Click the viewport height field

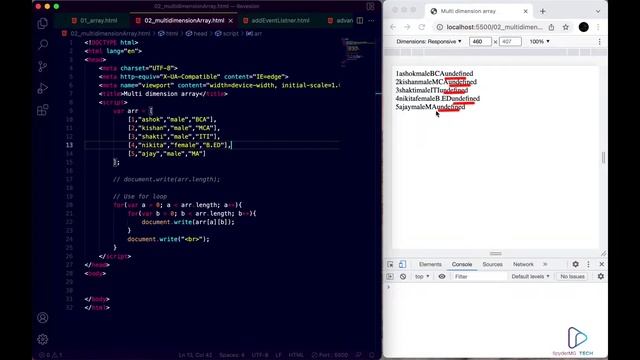click(510, 42)
